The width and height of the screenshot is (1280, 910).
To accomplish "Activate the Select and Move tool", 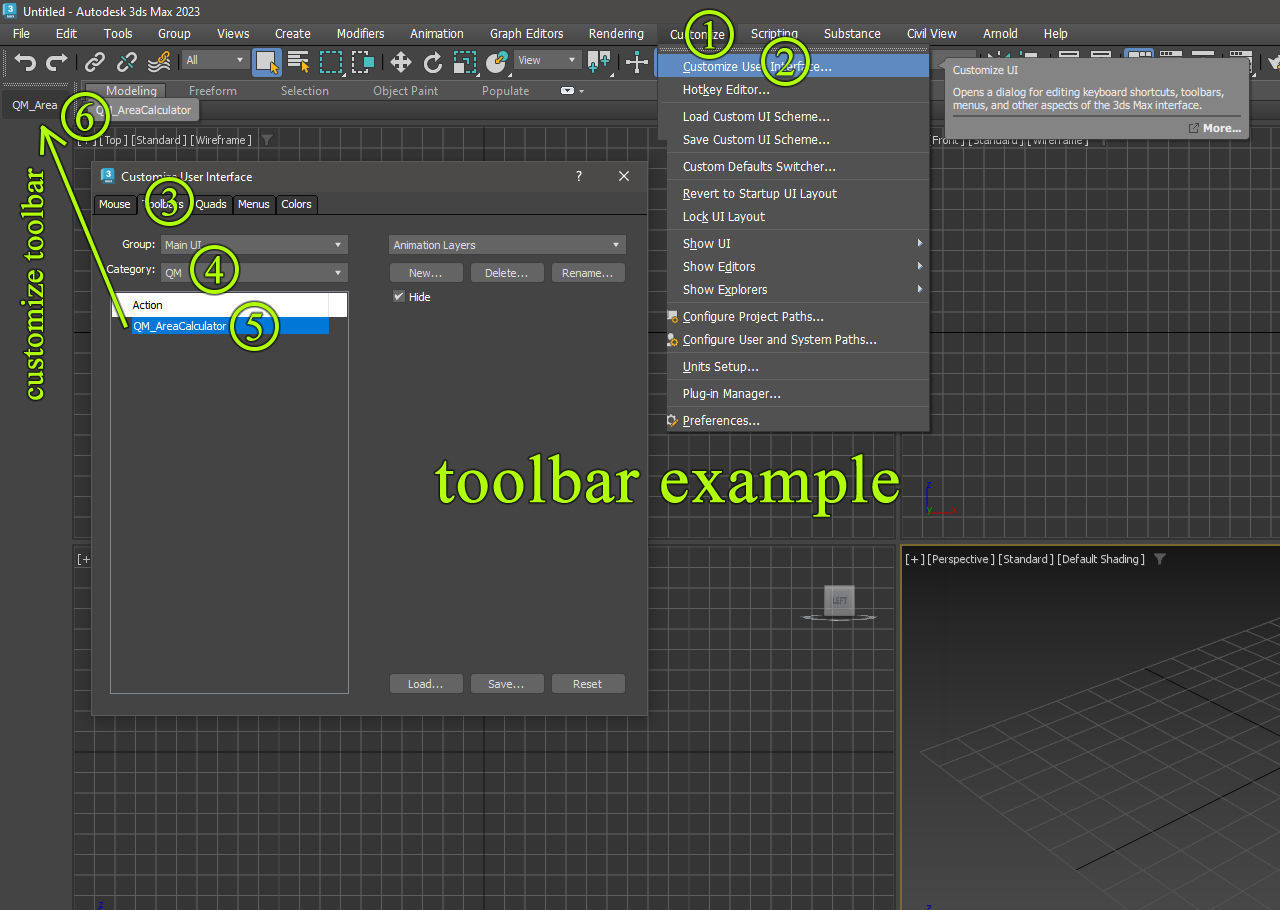I will click(x=401, y=63).
